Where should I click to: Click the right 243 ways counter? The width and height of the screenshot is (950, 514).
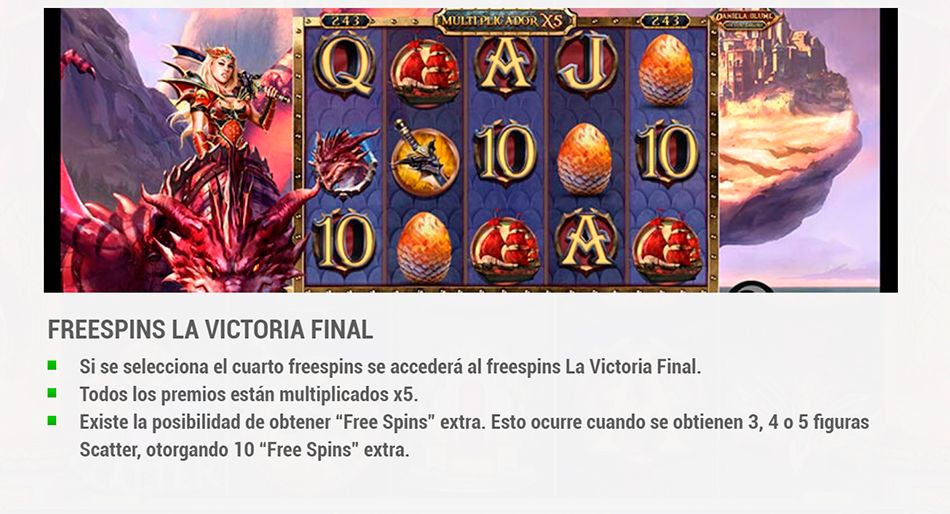(x=665, y=22)
